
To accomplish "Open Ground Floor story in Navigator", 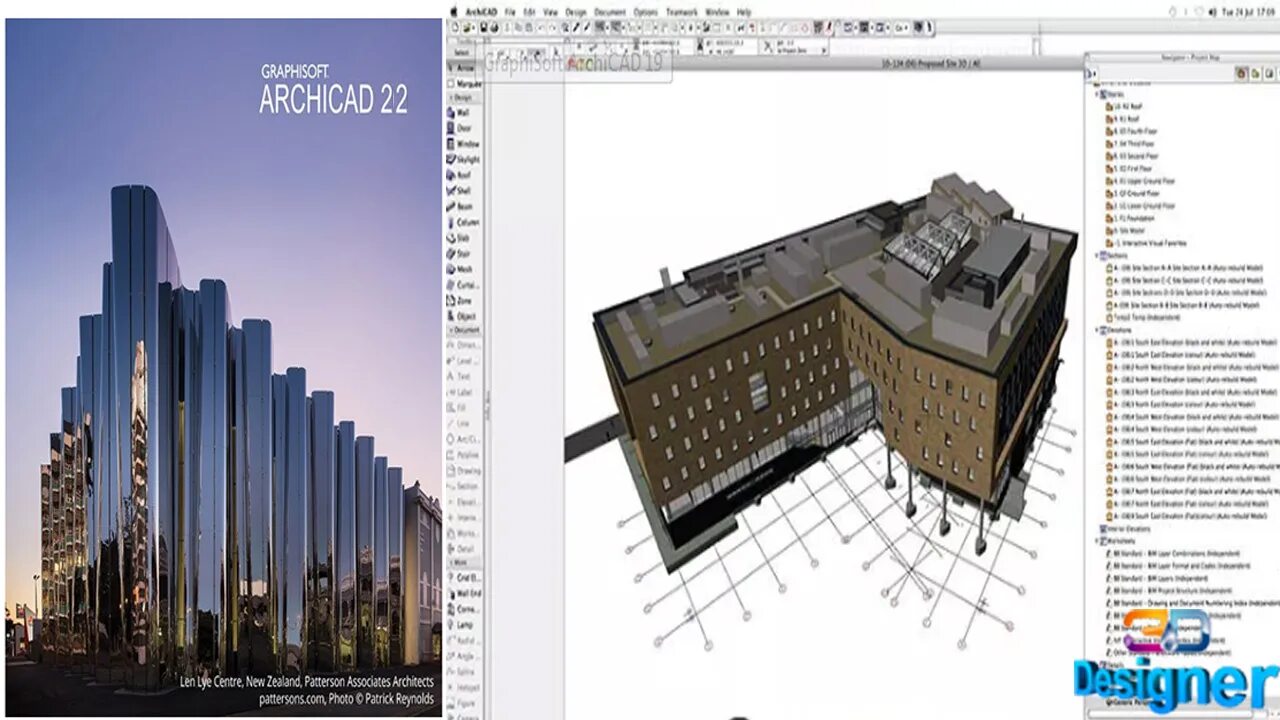I will click(1131, 193).
